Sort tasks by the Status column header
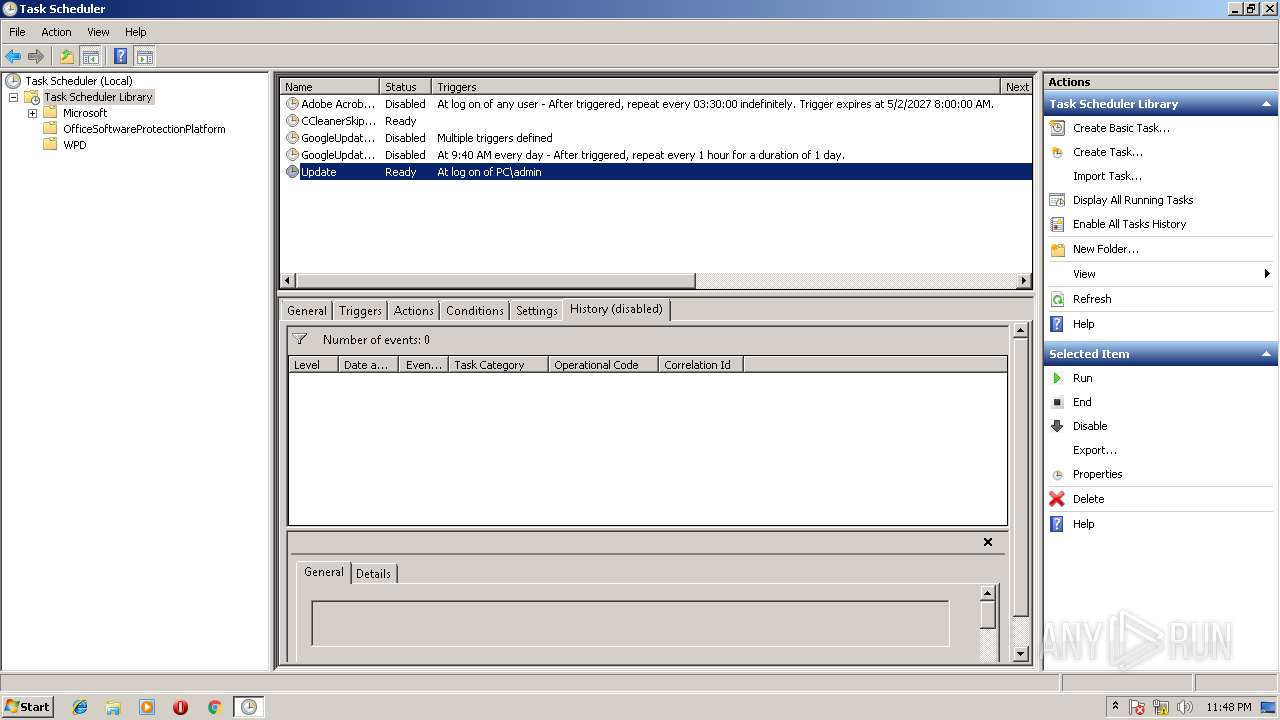 [x=406, y=87]
